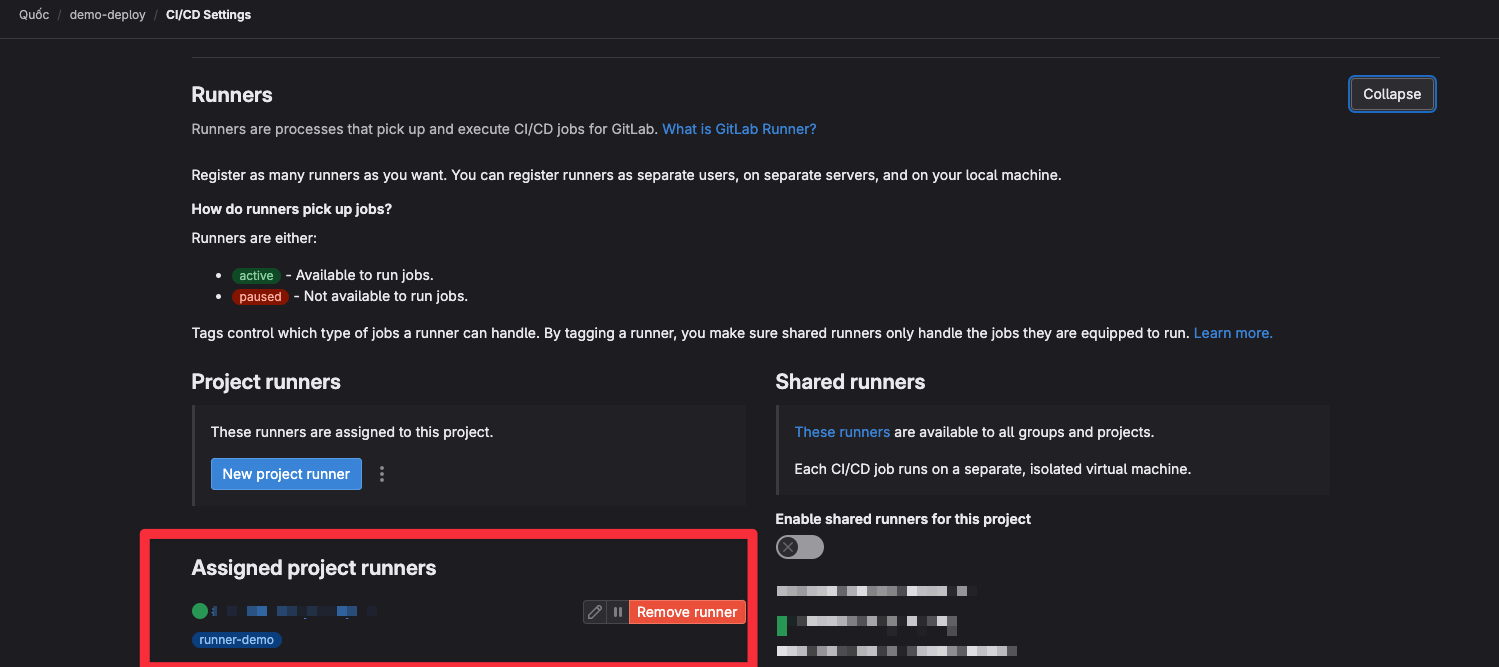
Task: Click the green shared runner status indicator
Action: (x=782, y=626)
